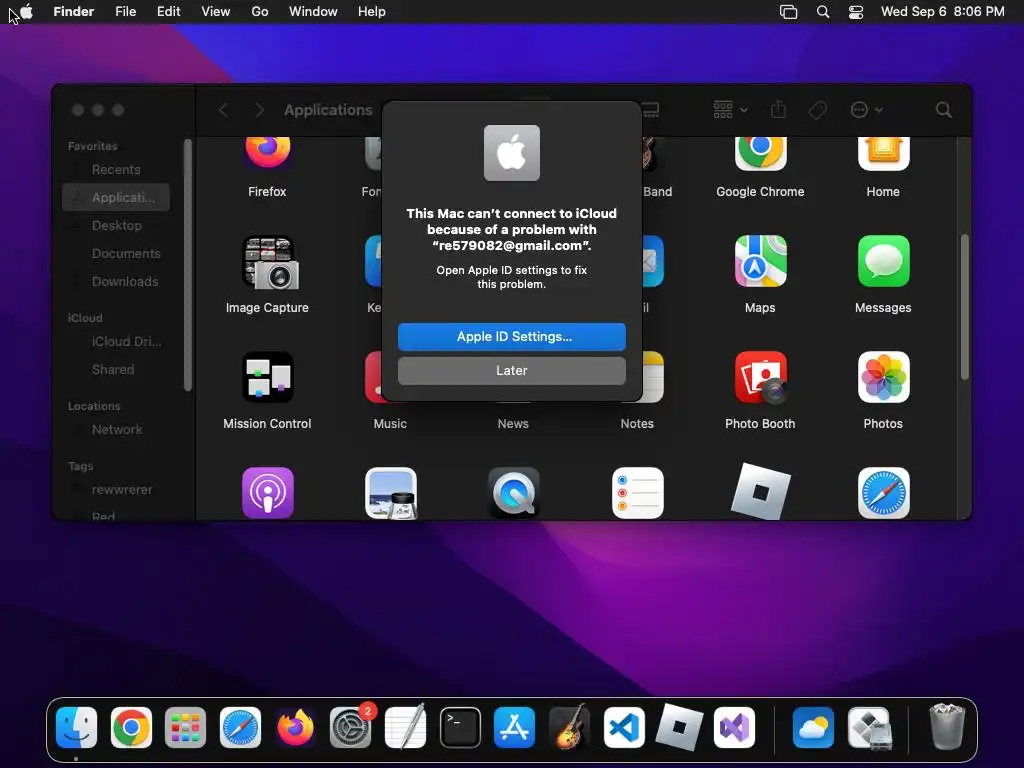
Task: Open Spotlight search in menu bar
Action: 823,12
